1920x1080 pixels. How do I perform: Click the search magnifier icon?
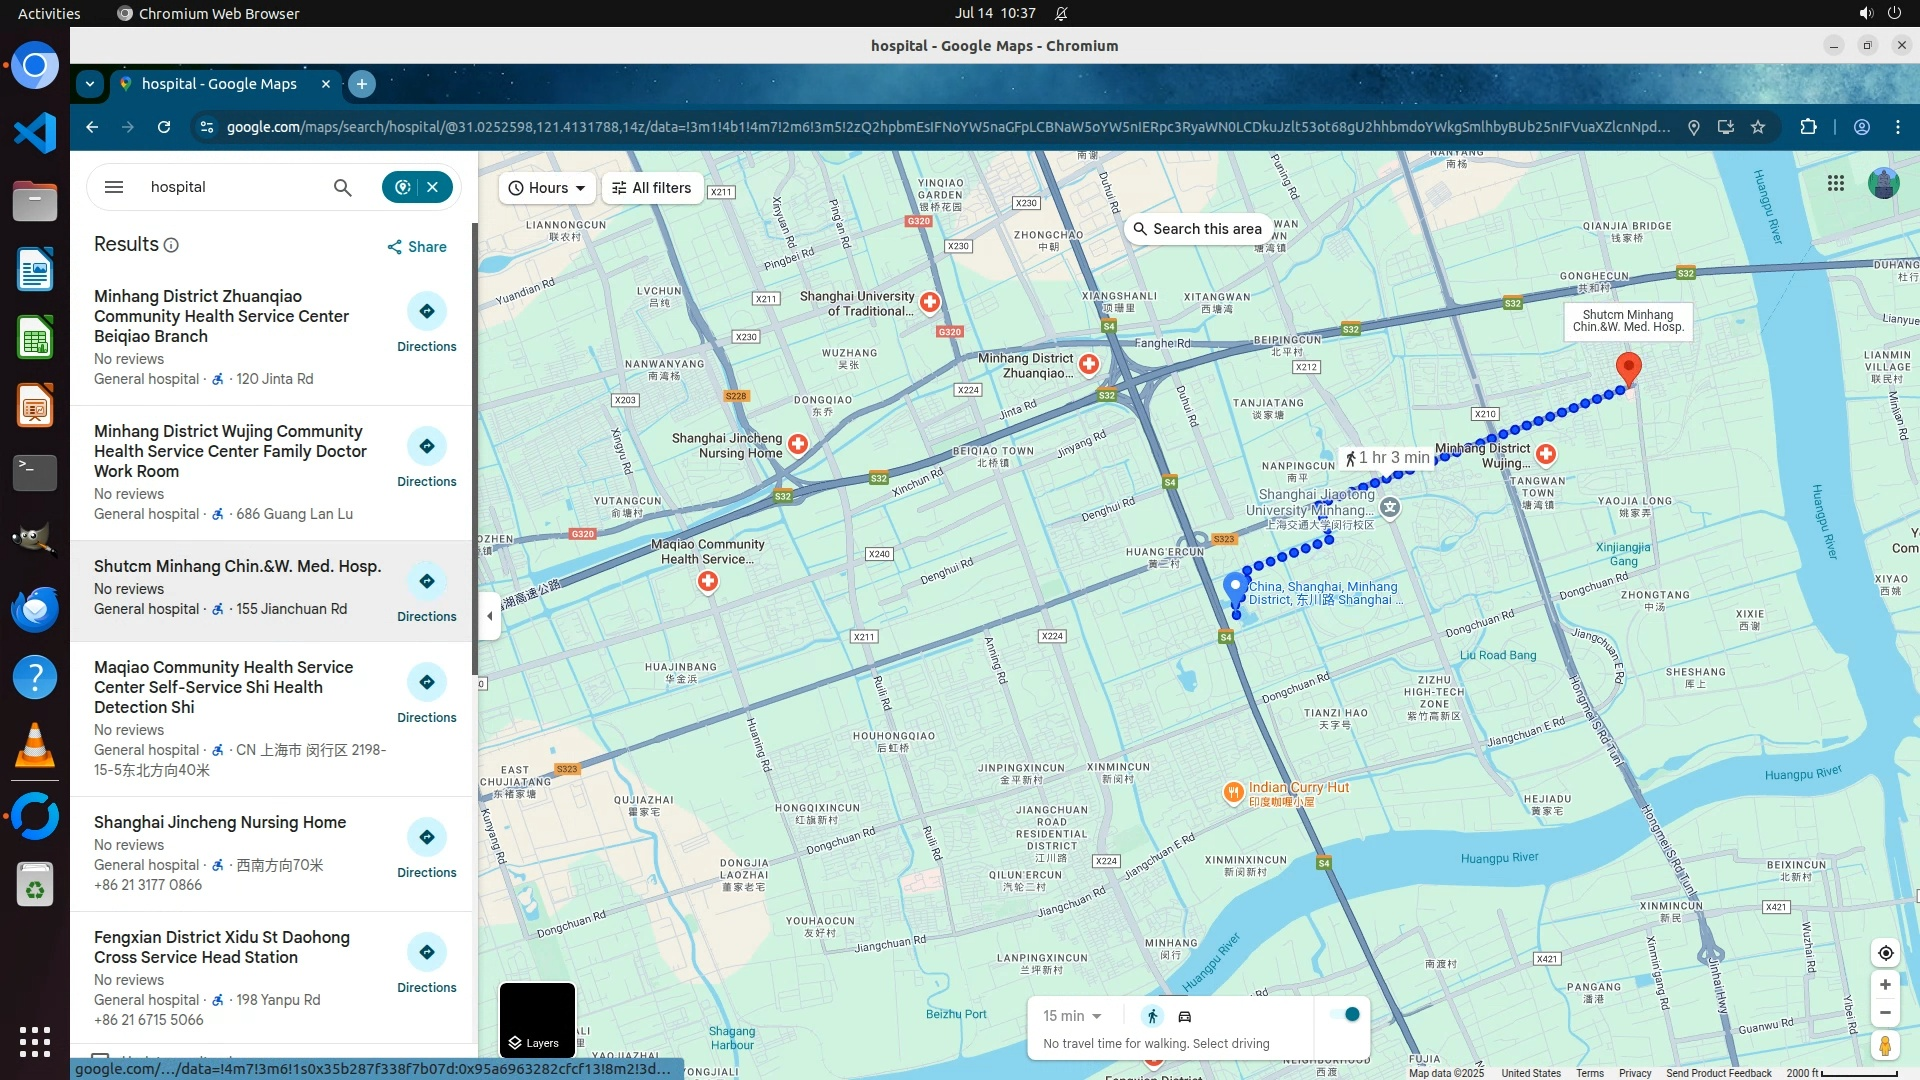(x=342, y=187)
